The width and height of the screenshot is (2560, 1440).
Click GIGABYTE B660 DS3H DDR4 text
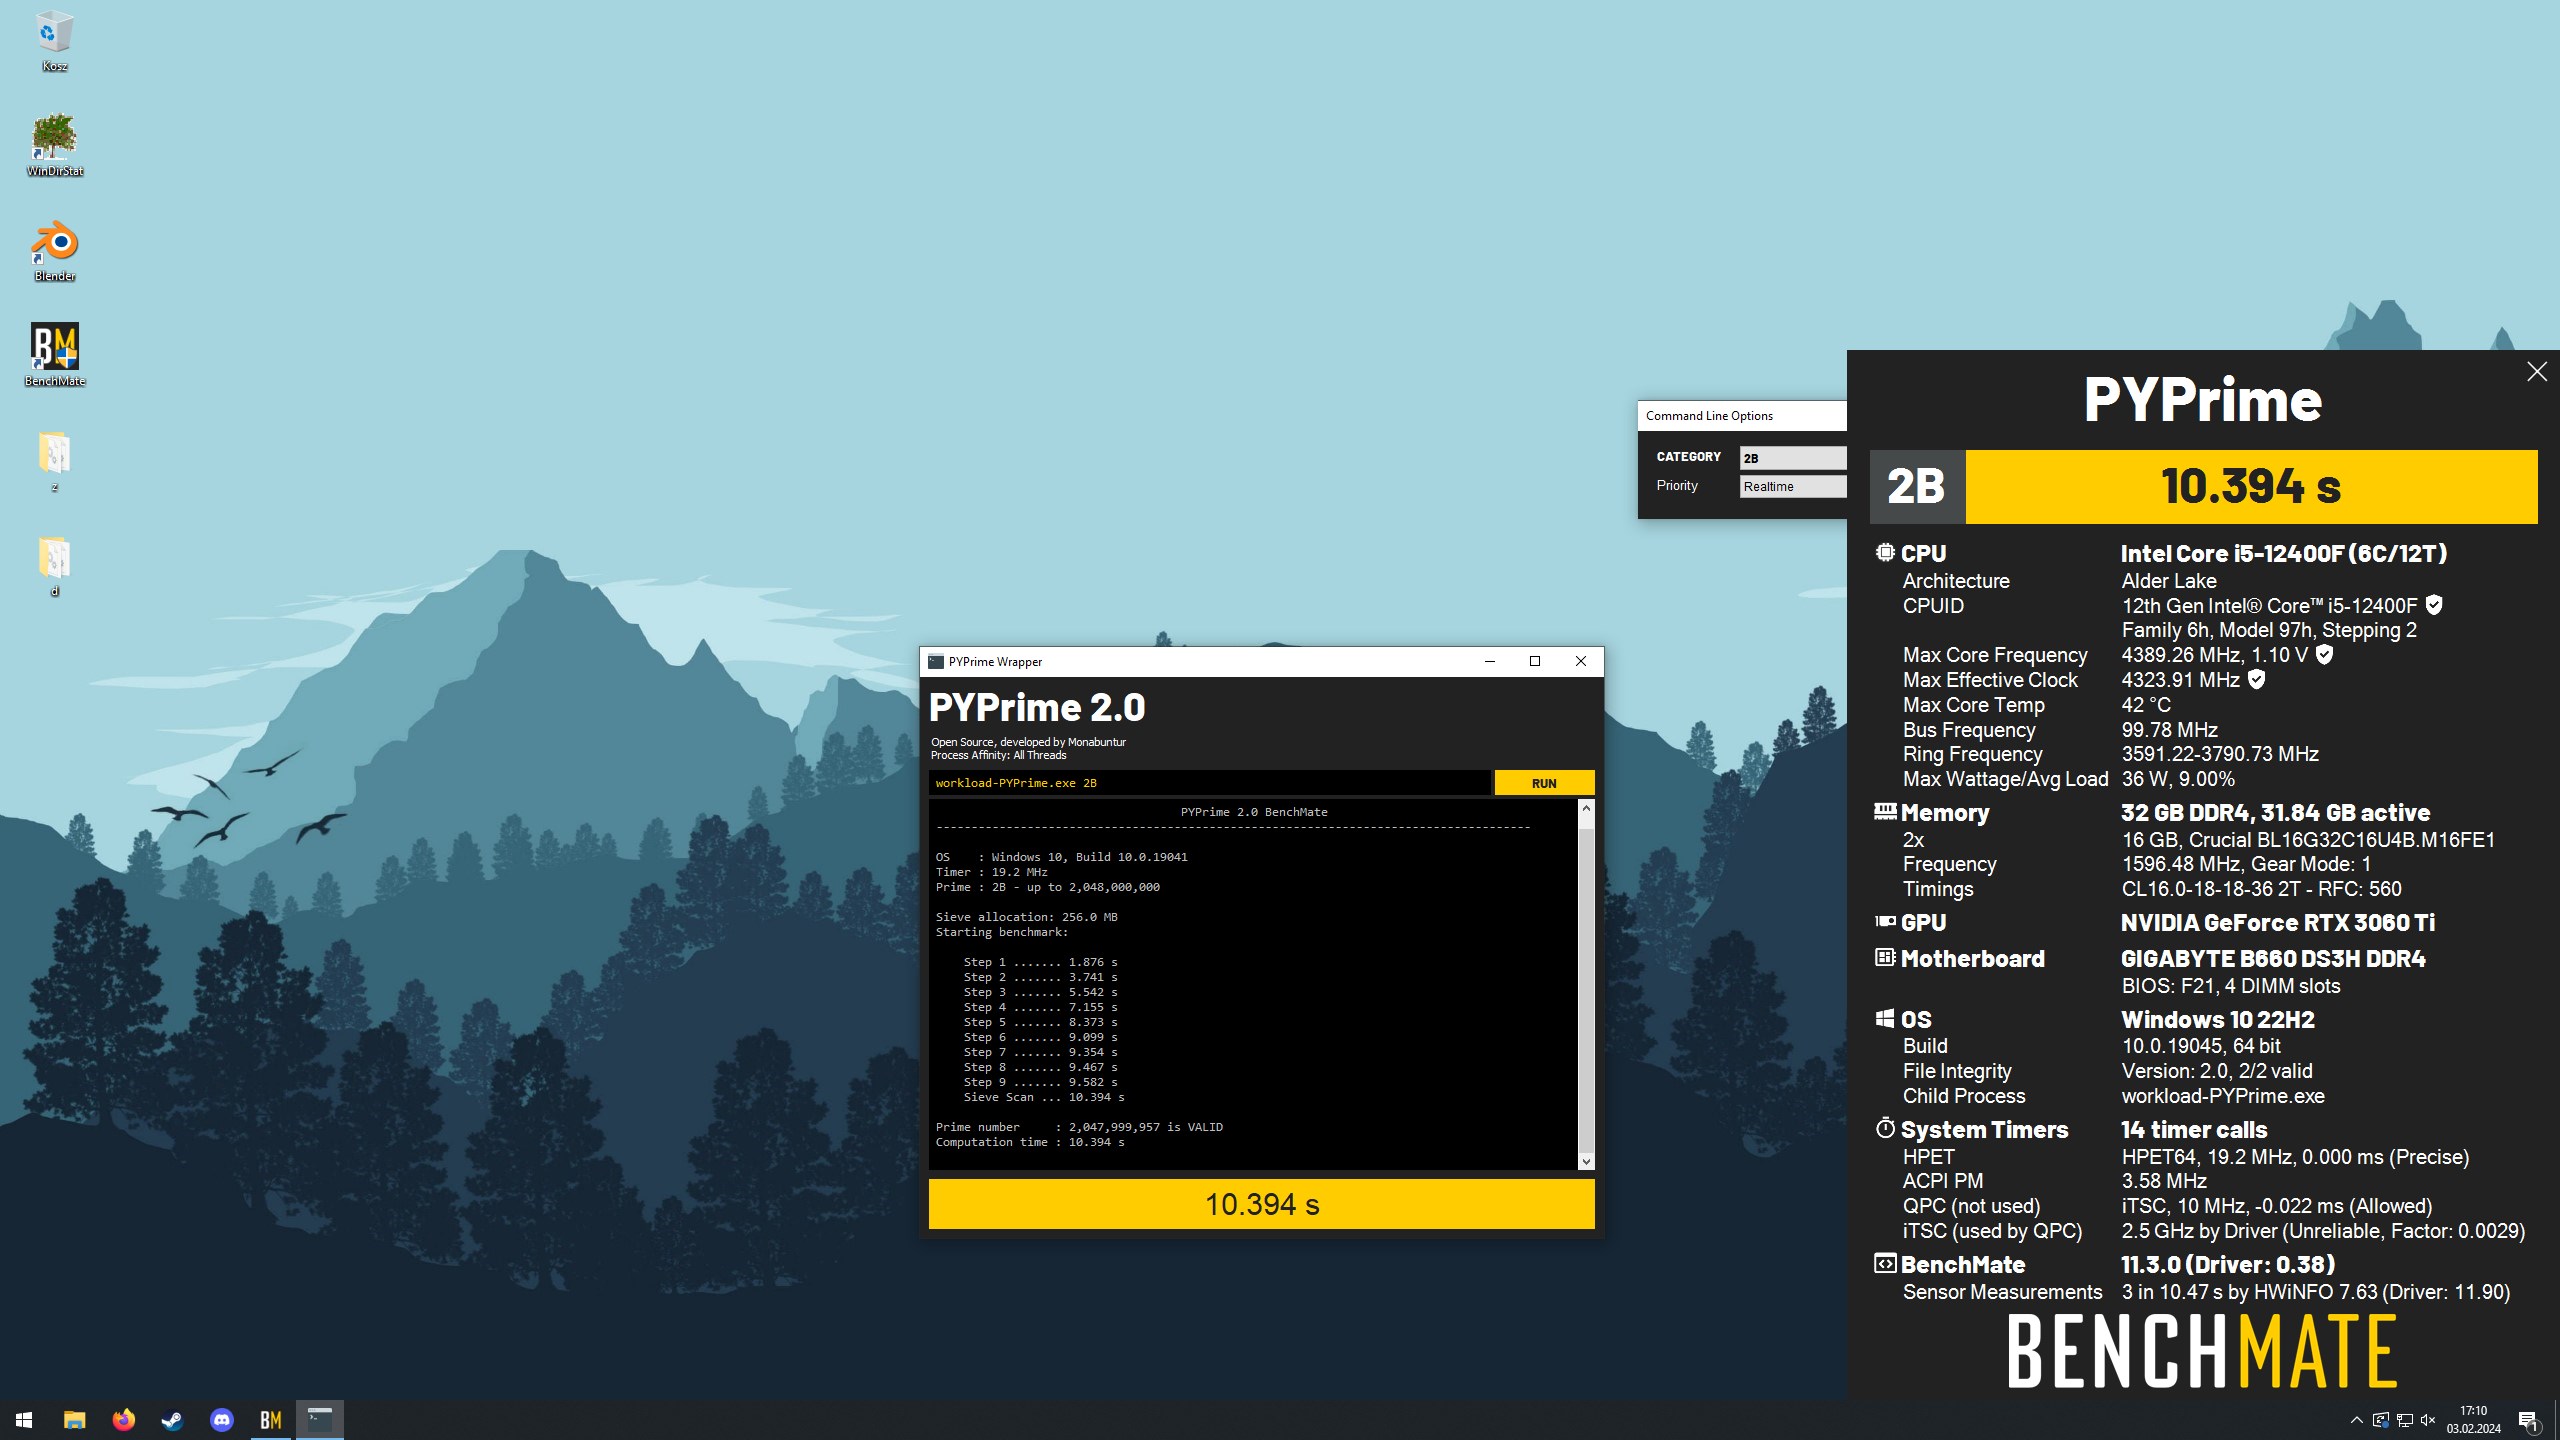click(2273, 958)
